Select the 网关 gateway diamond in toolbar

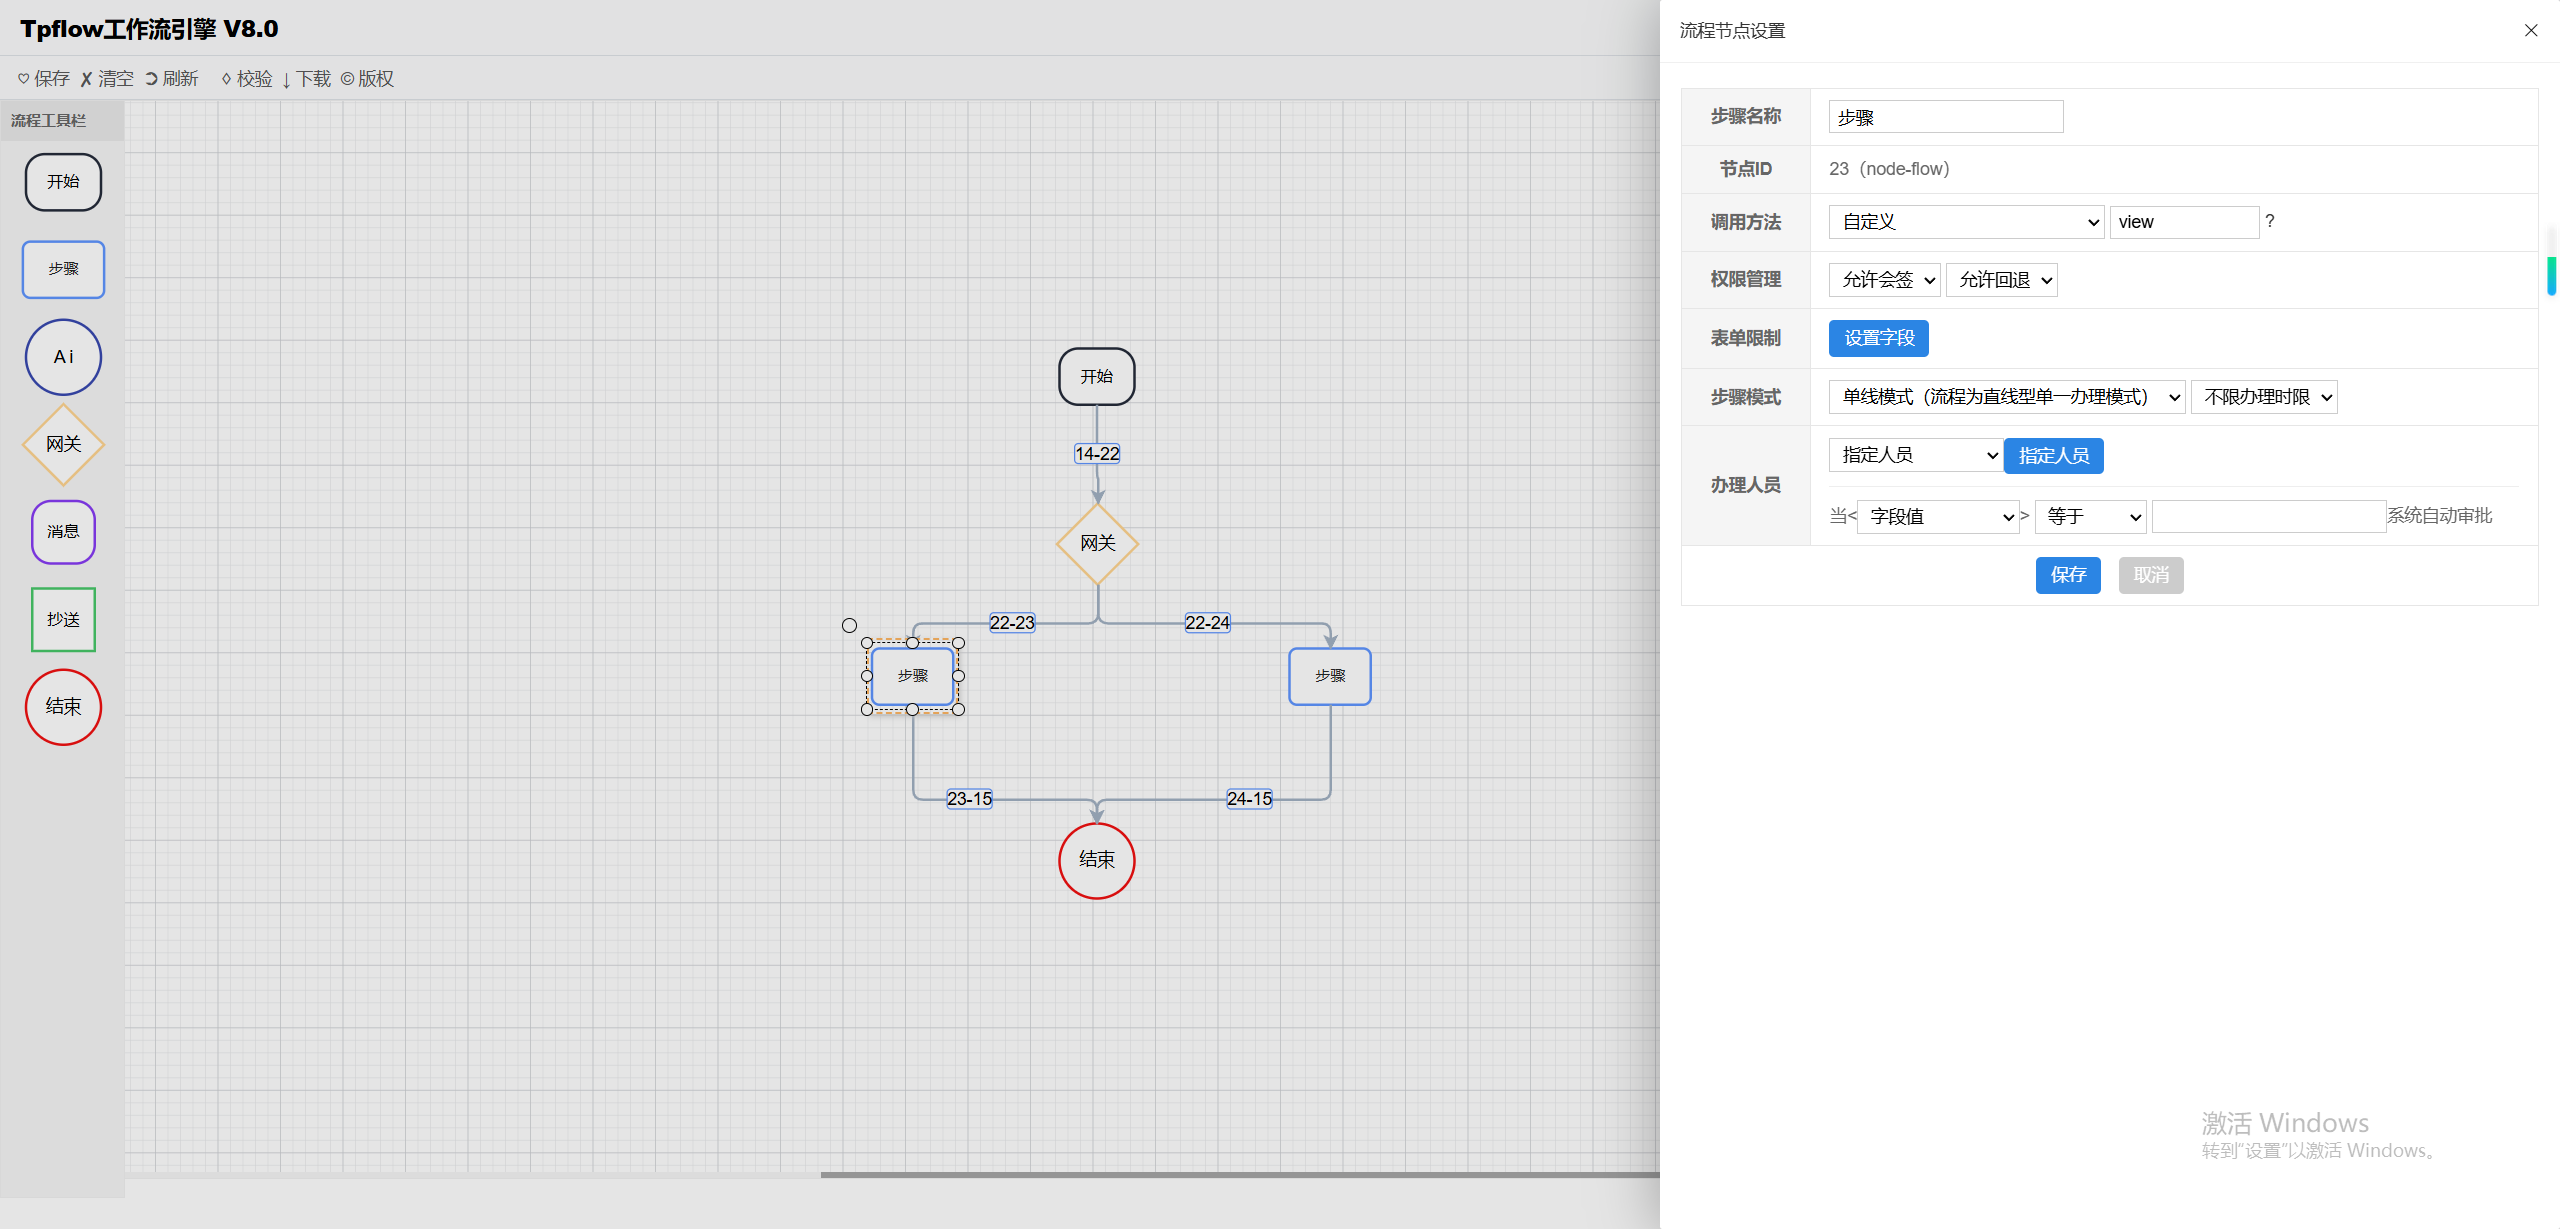pyautogui.click(x=63, y=444)
